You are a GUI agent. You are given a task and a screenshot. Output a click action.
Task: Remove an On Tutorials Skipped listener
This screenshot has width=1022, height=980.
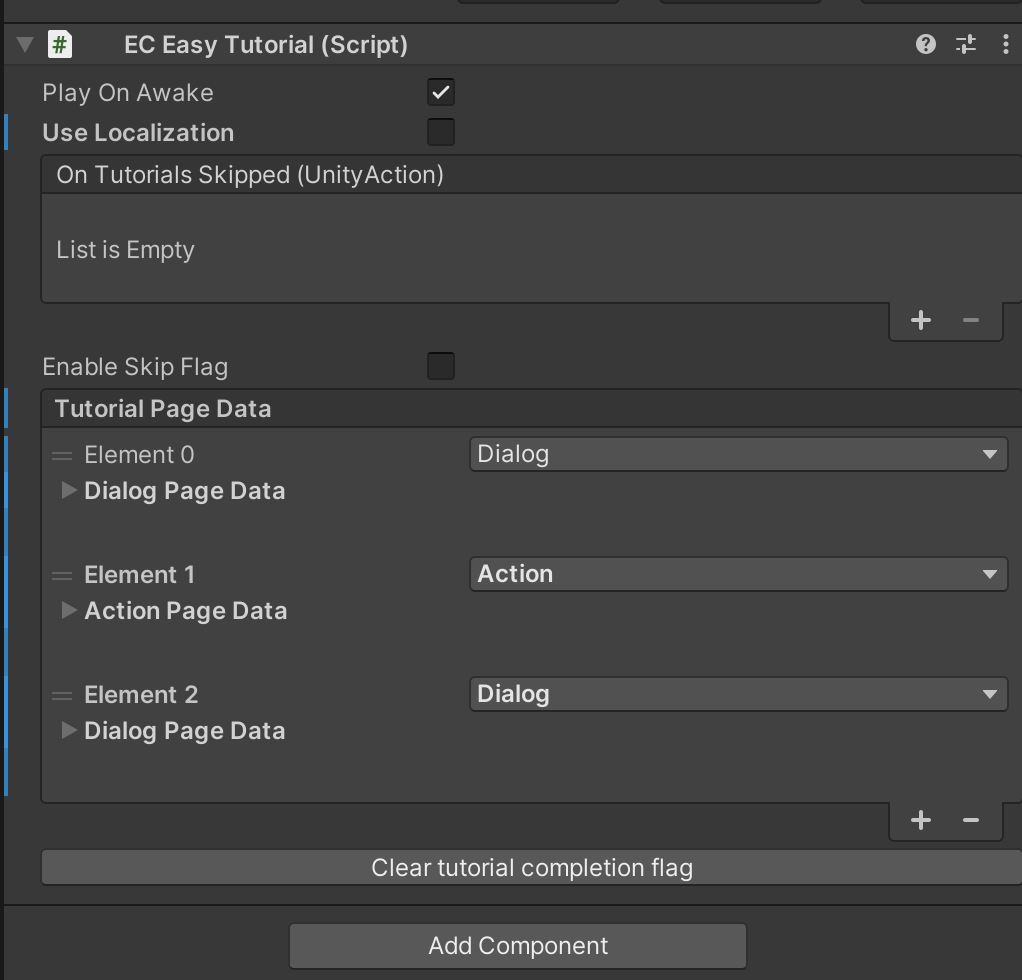(x=971, y=320)
